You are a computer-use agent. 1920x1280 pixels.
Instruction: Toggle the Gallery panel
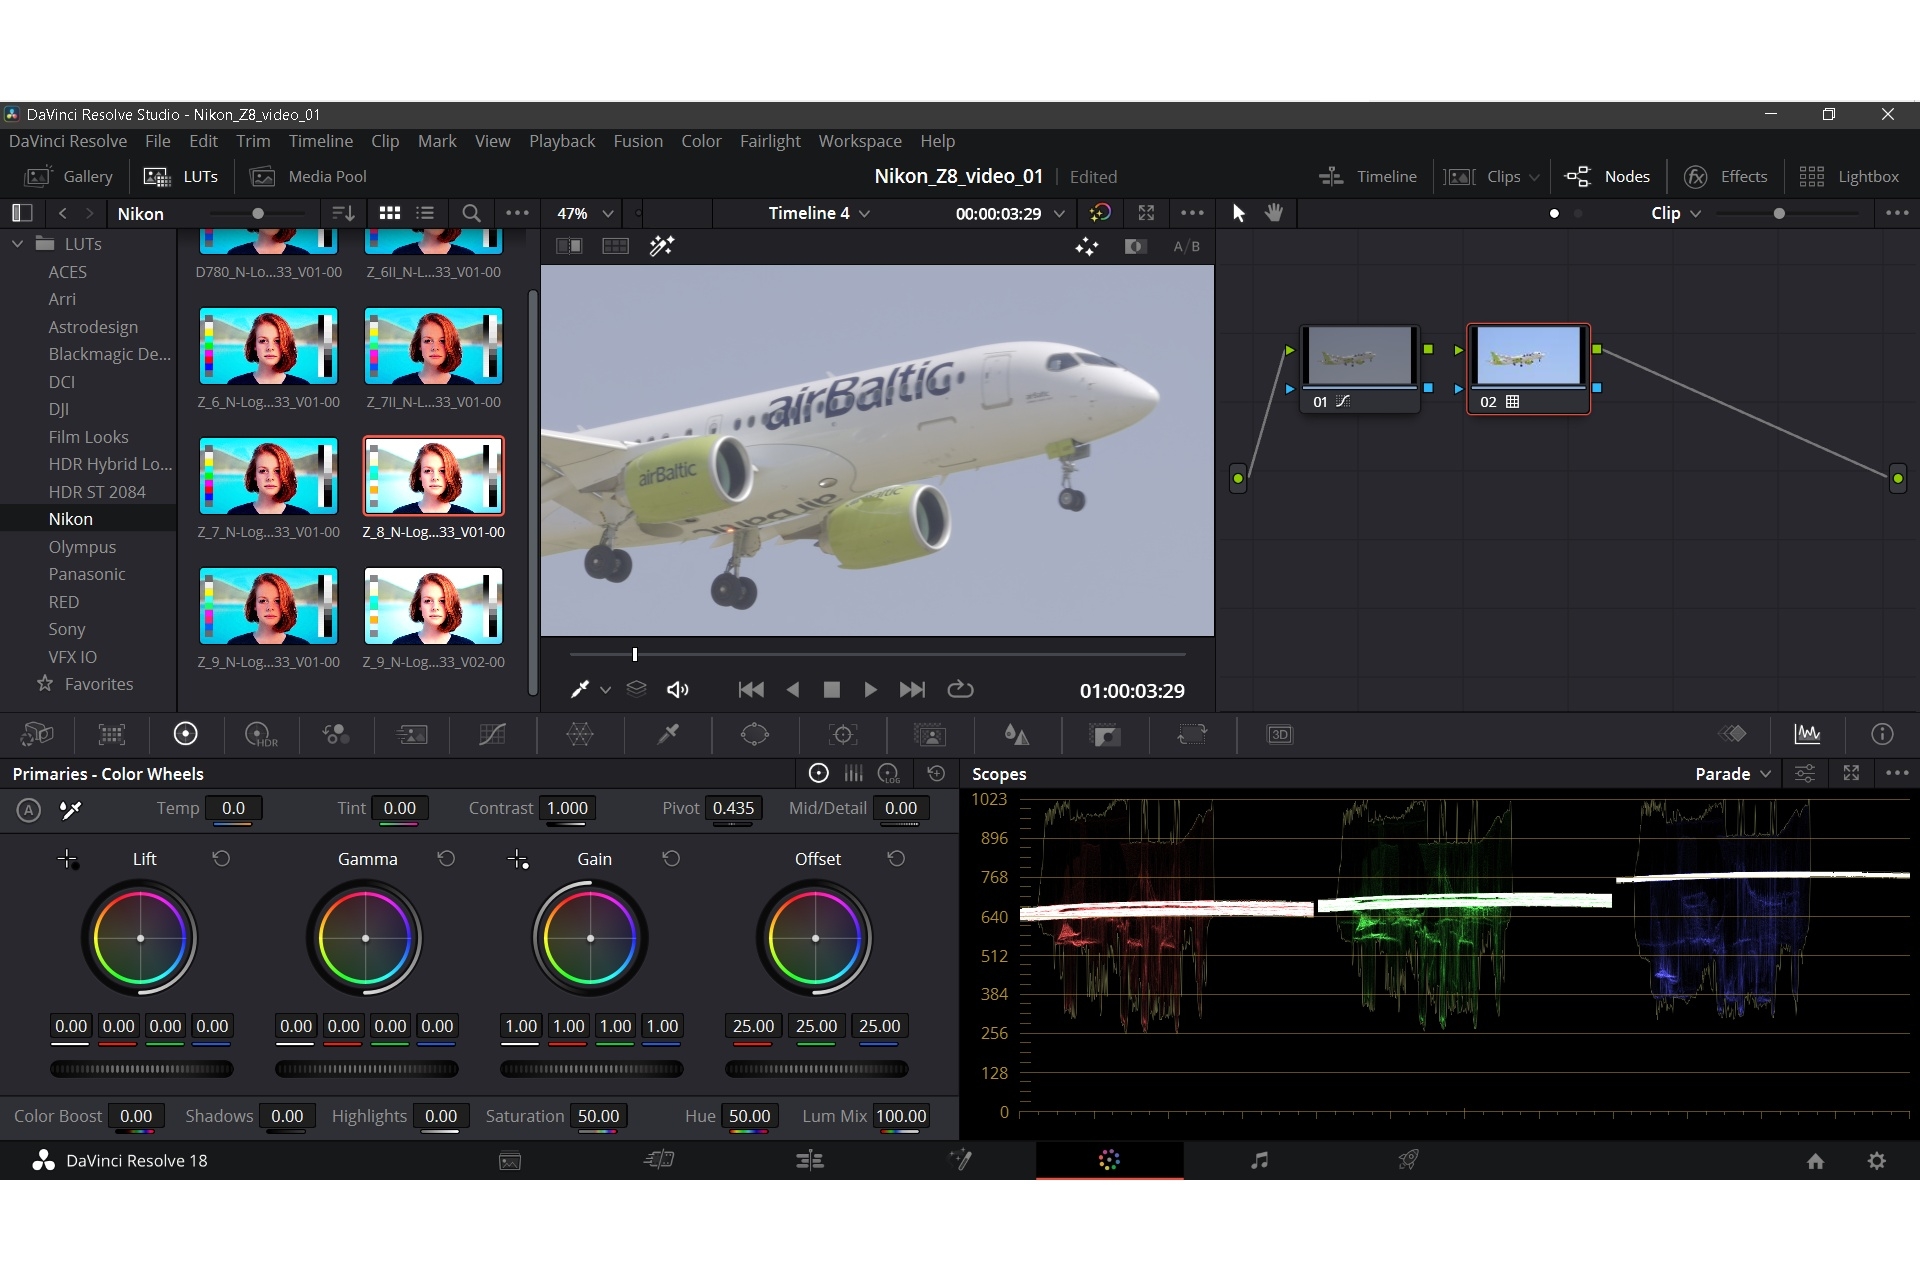68,176
